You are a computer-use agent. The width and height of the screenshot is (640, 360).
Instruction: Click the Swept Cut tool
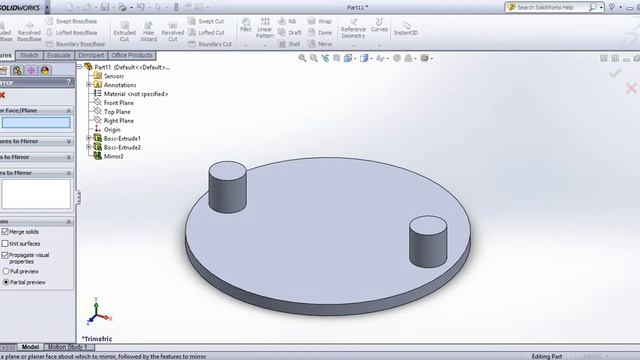206,21
